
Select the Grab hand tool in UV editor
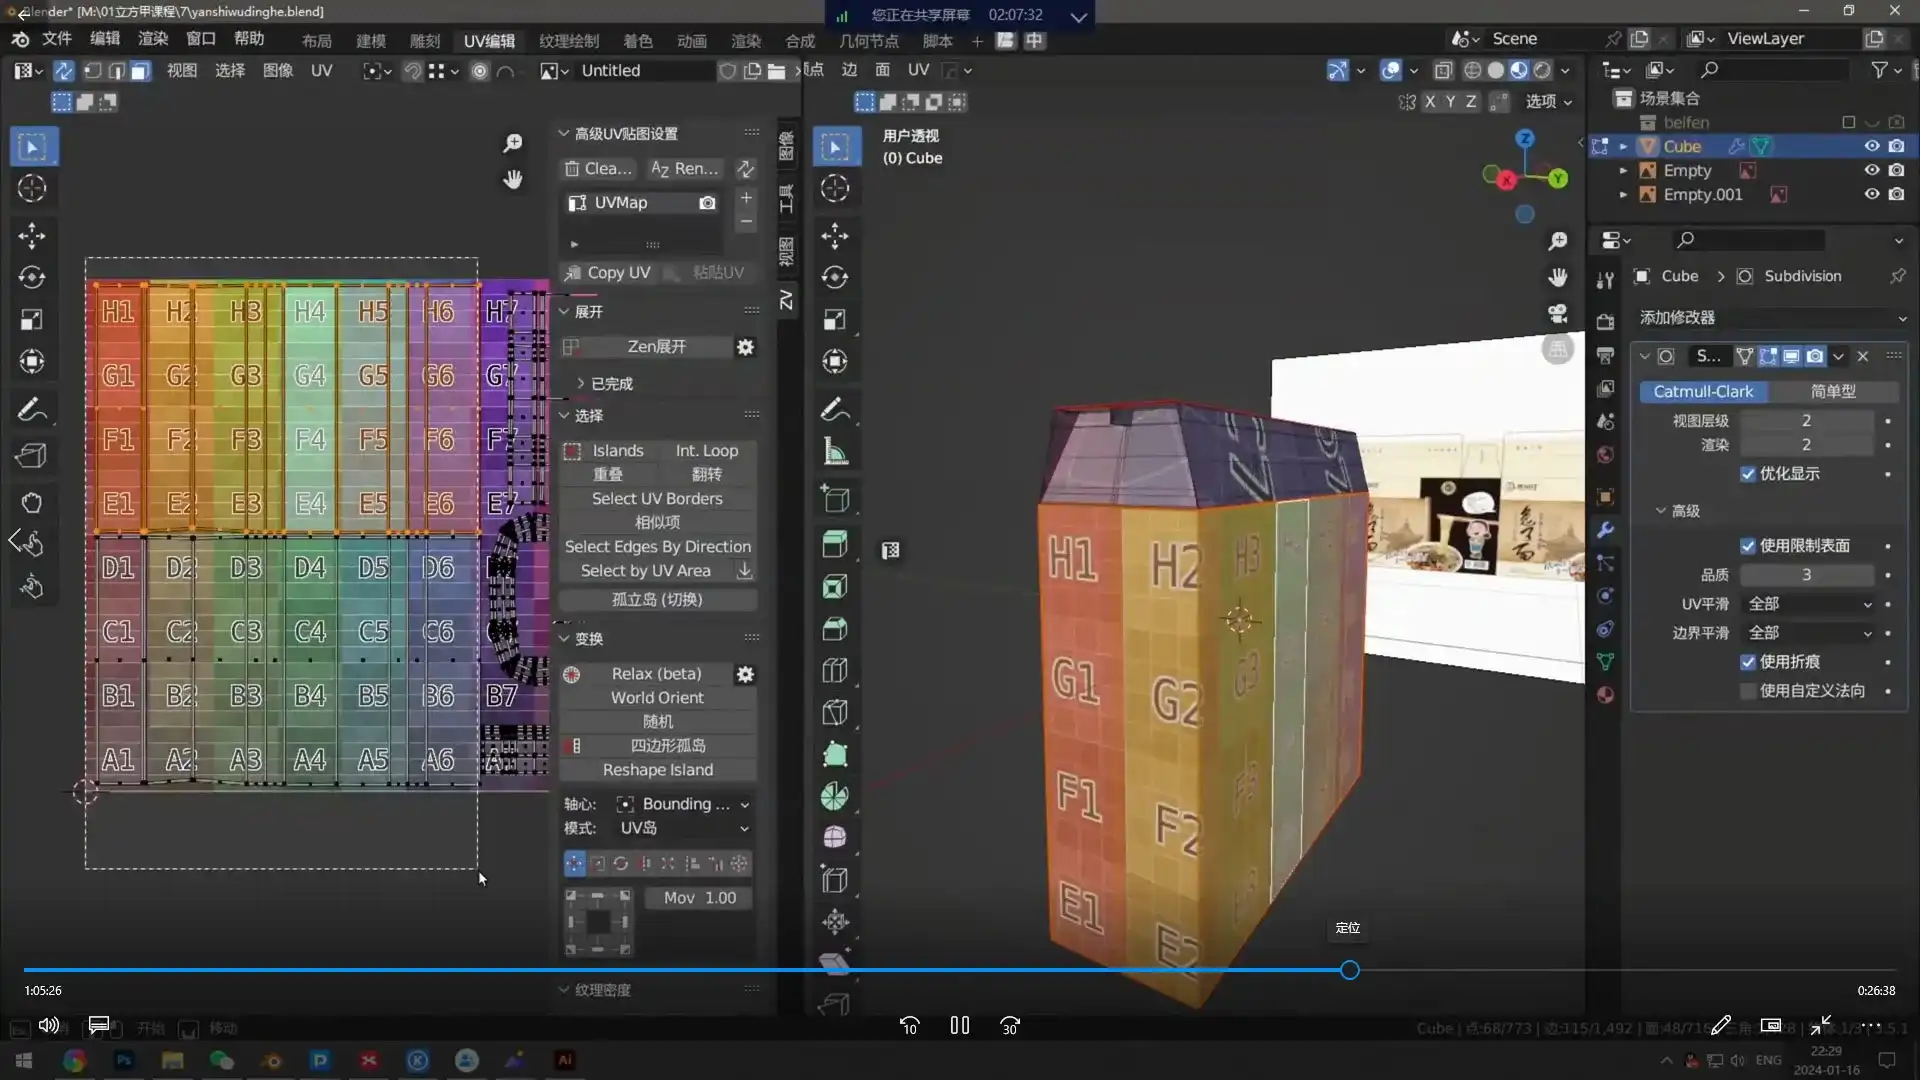tap(32, 502)
